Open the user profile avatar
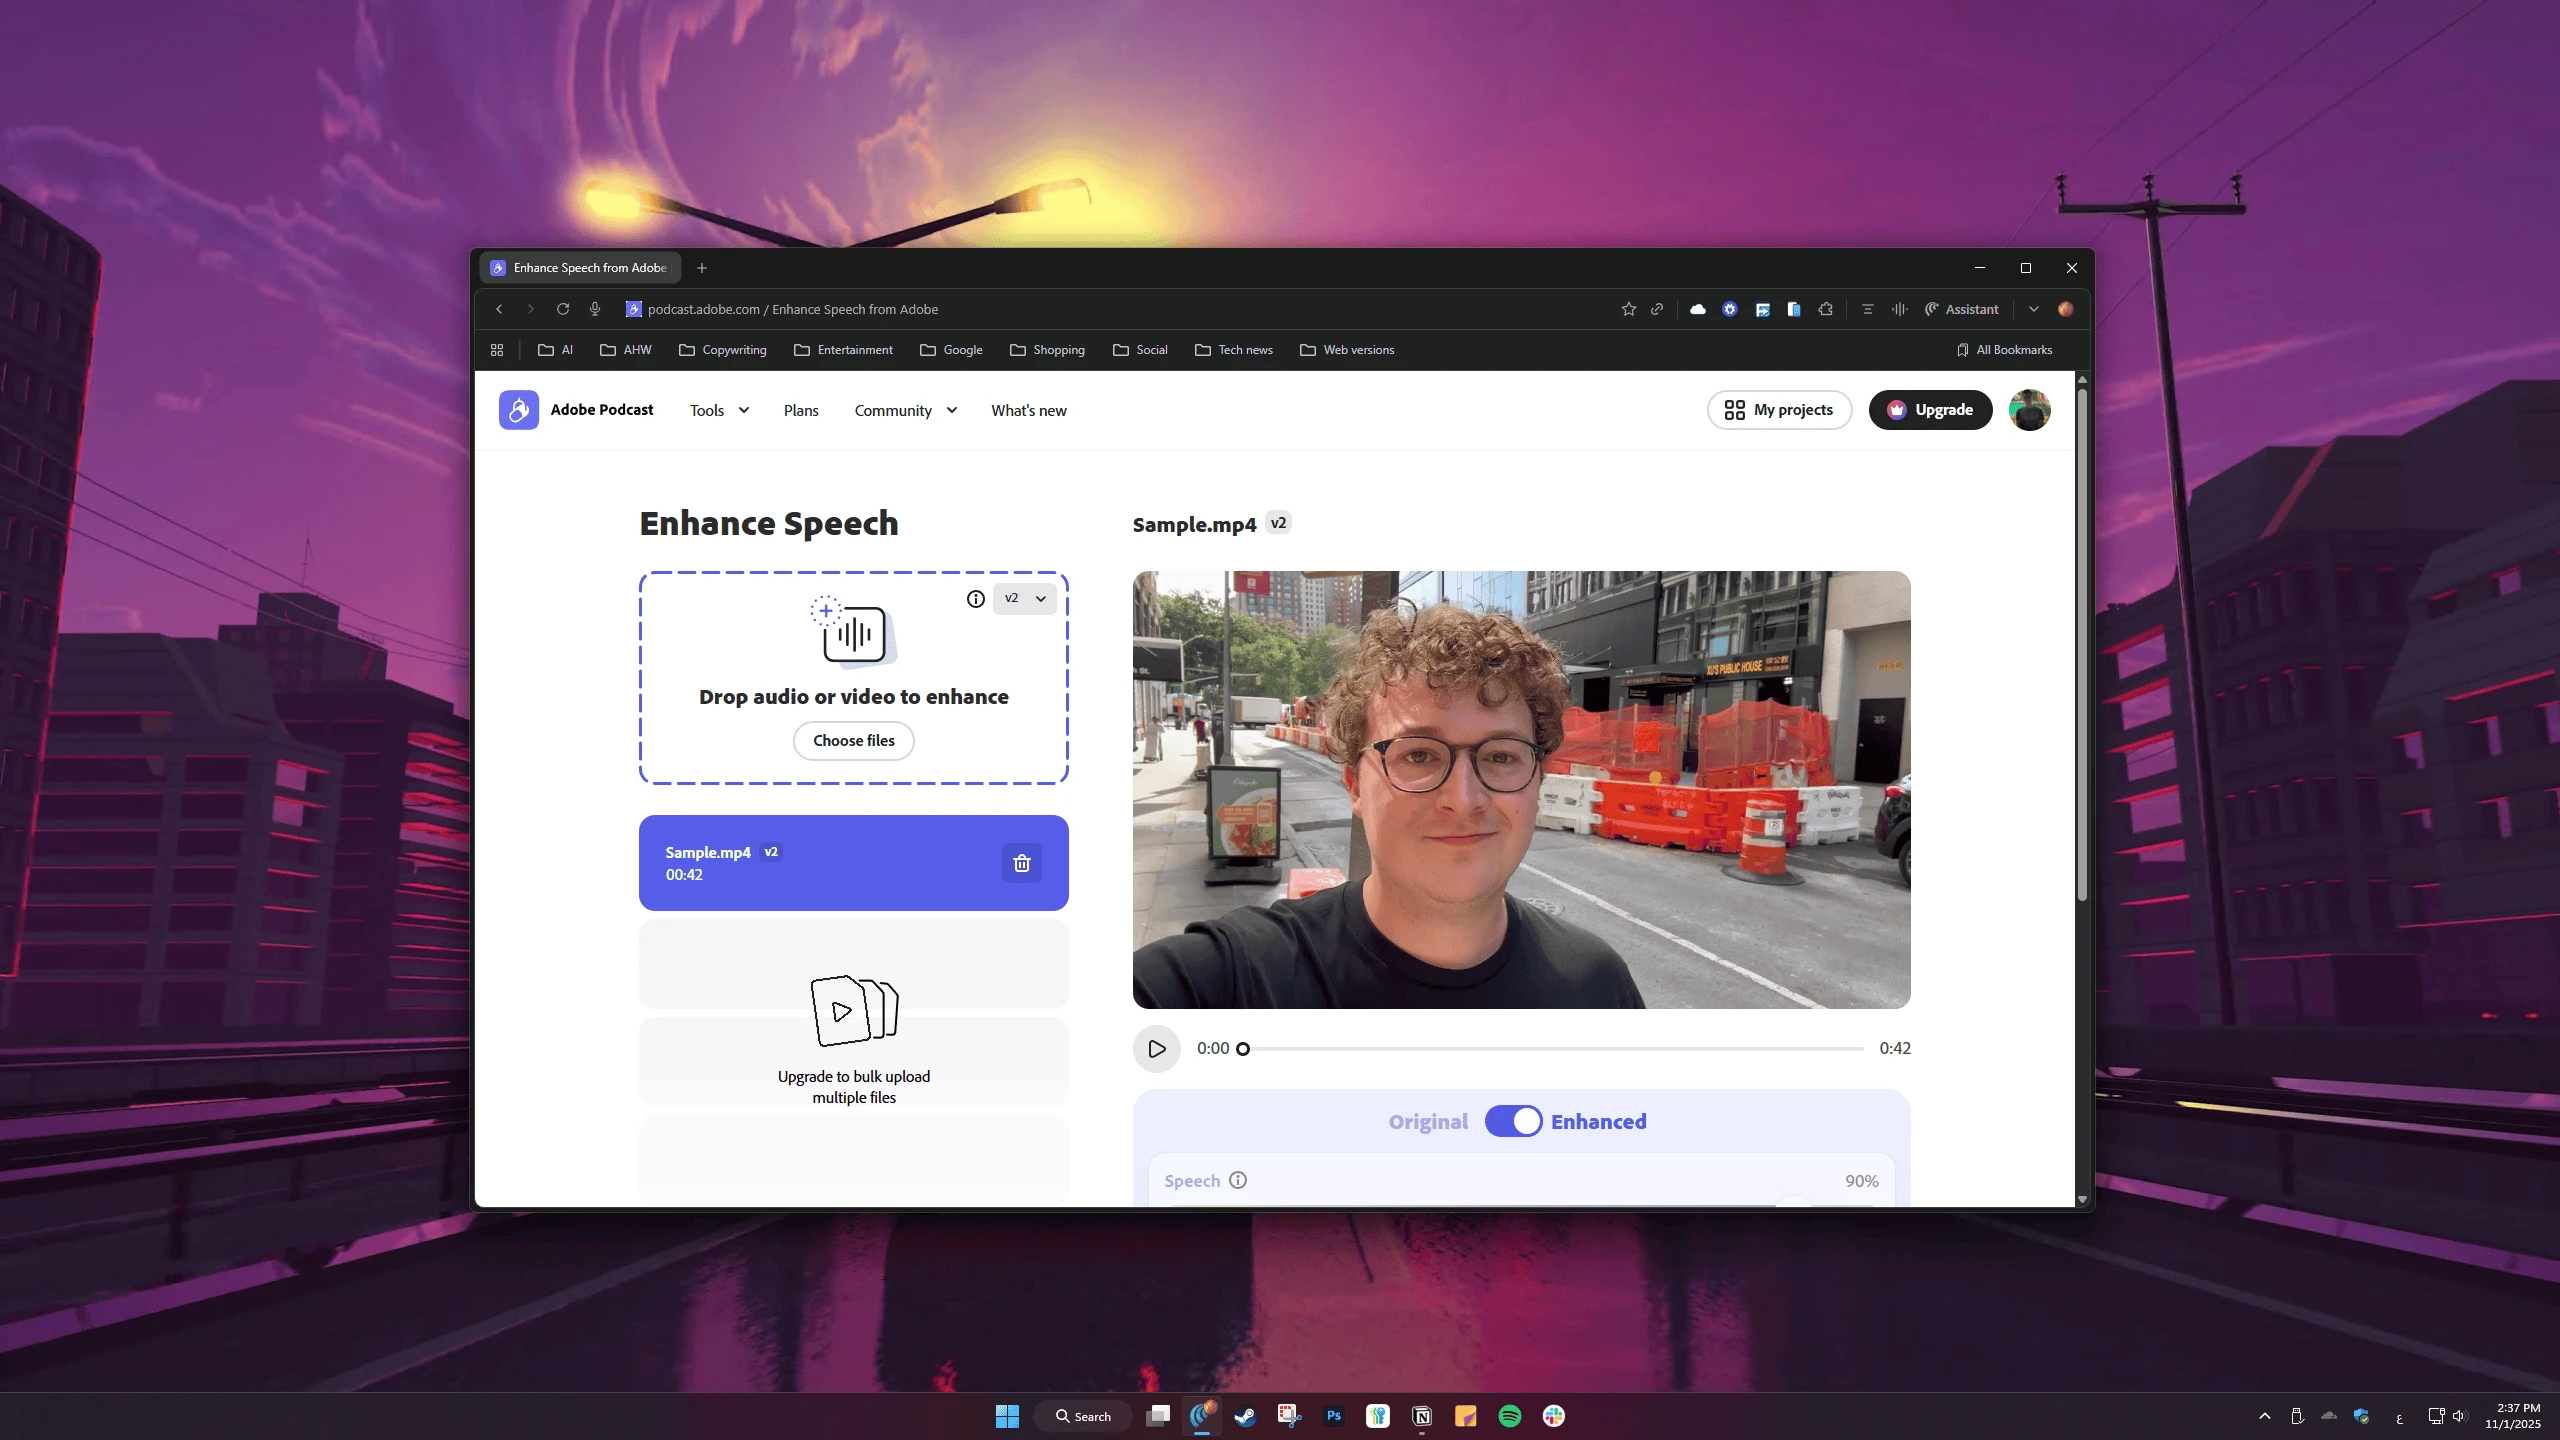Image resolution: width=2560 pixels, height=1440 pixels. [x=2029, y=410]
